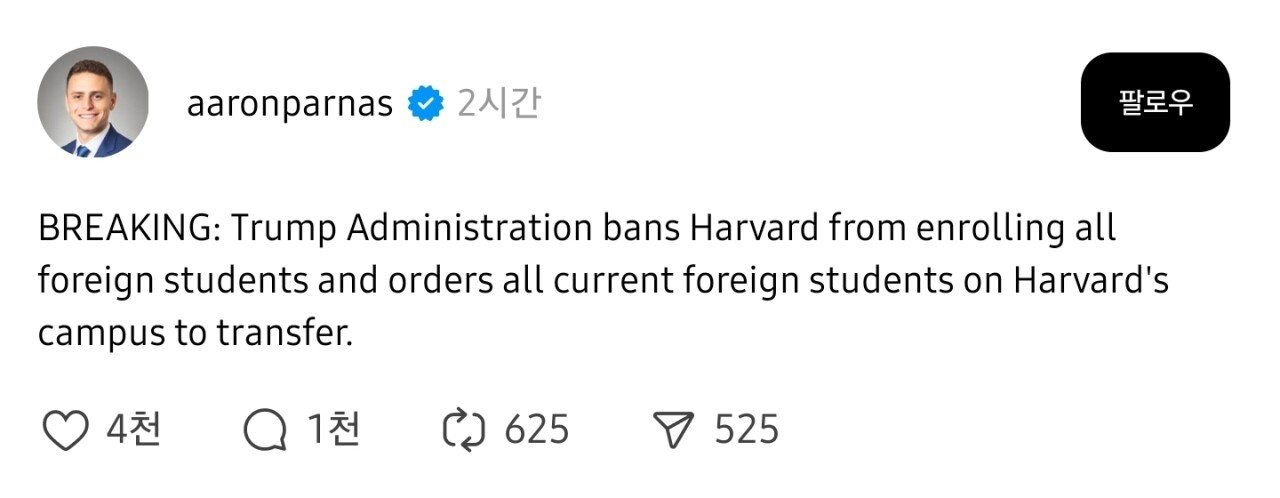The image size is (1280, 498).
Task: Open aaronparnas's profile picture
Action: pos(93,102)
